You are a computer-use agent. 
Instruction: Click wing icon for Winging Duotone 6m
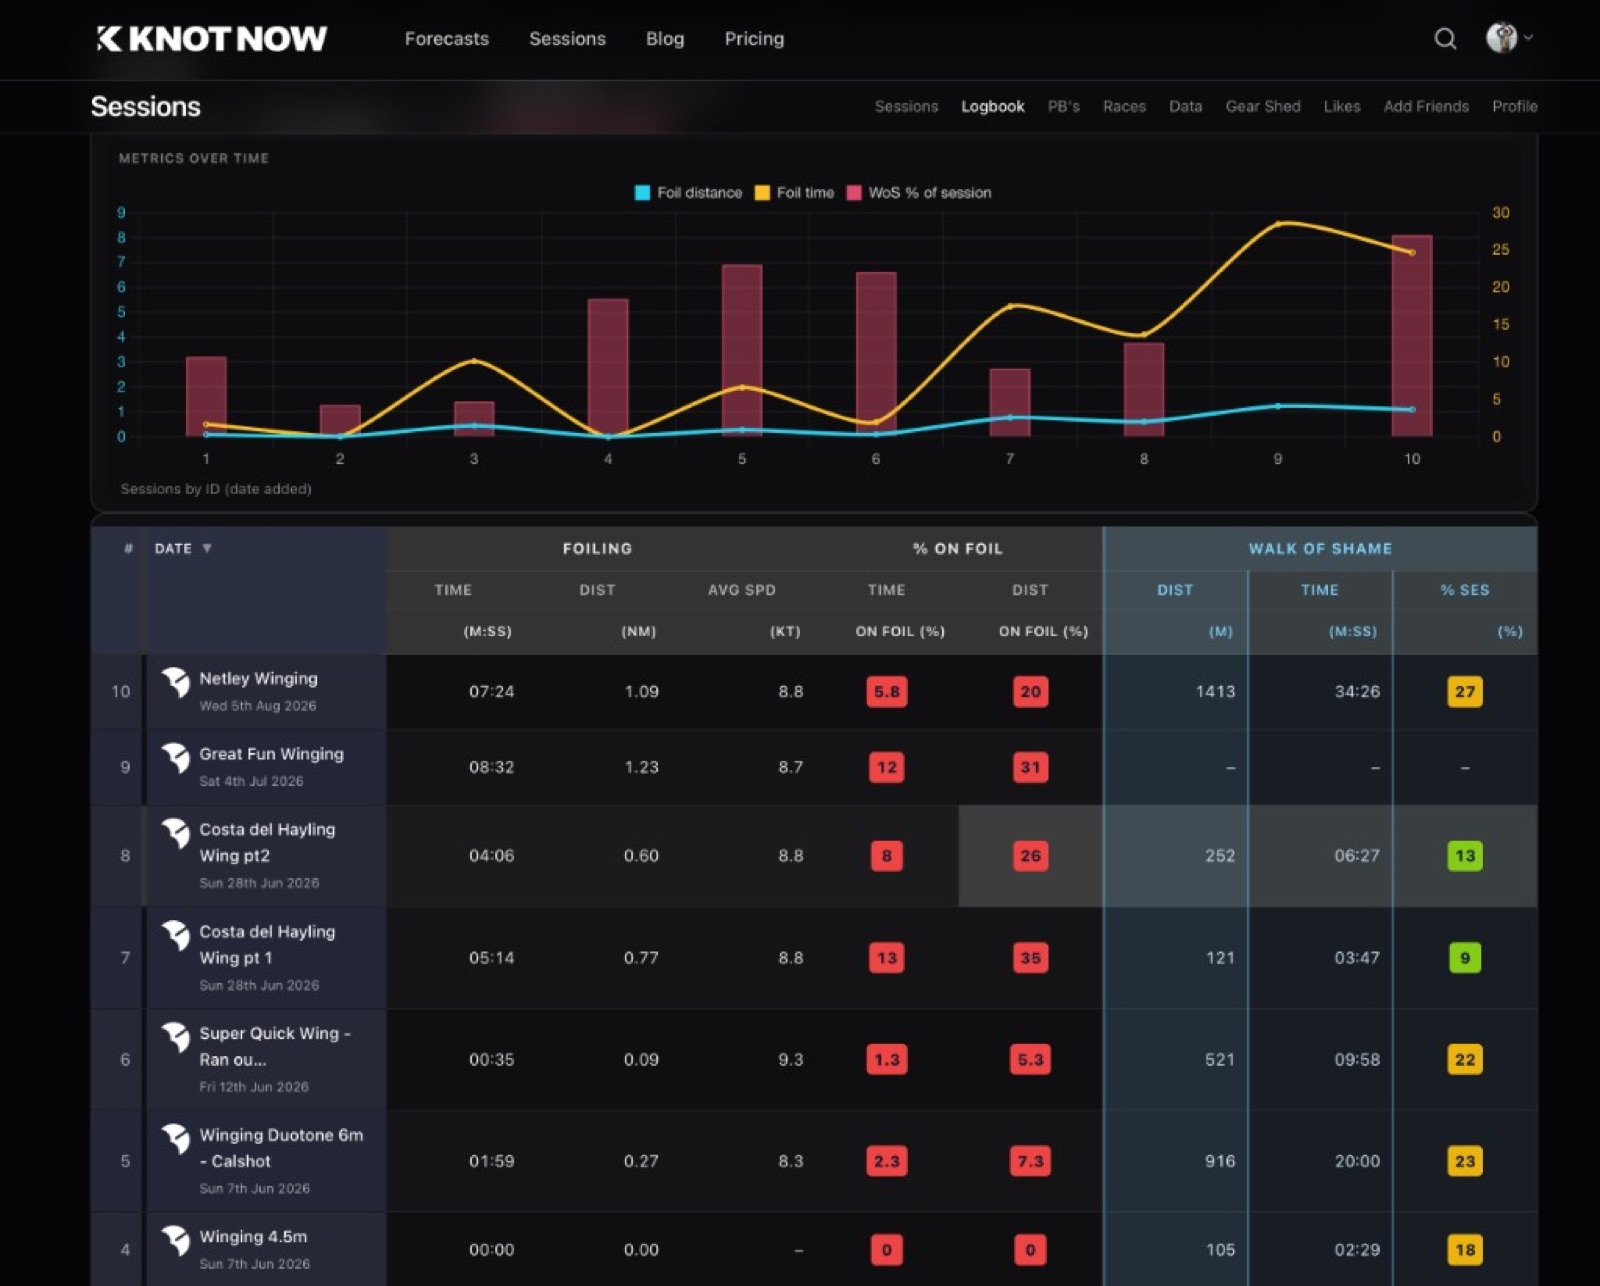pyautogui.click(x=176, y=1139)
